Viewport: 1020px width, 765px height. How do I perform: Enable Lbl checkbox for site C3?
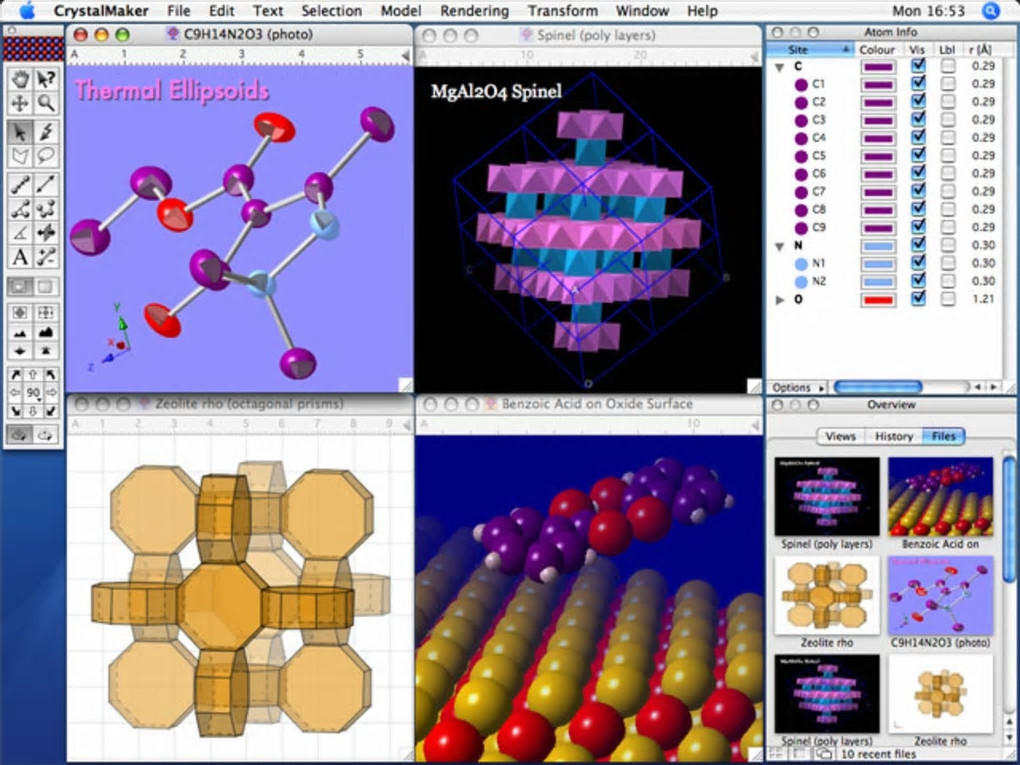point(948,120)
